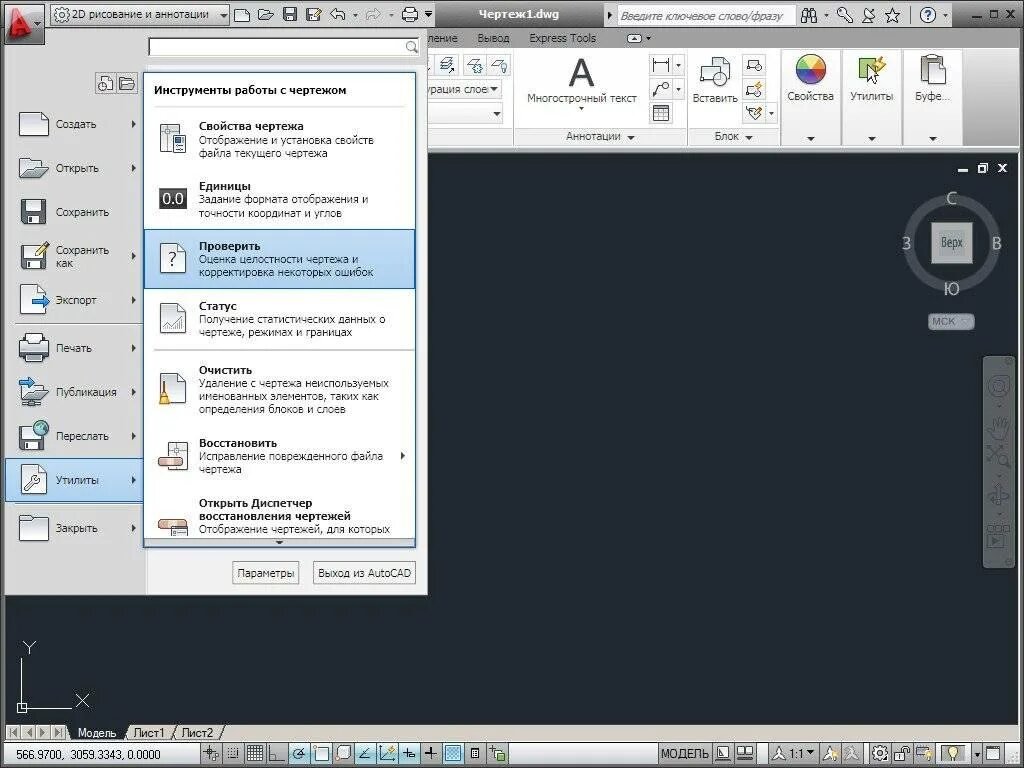Select Drawing Properties (Свойства чертежа) item
This screenshot has height=768, width=1024.
tap(280, 138)
